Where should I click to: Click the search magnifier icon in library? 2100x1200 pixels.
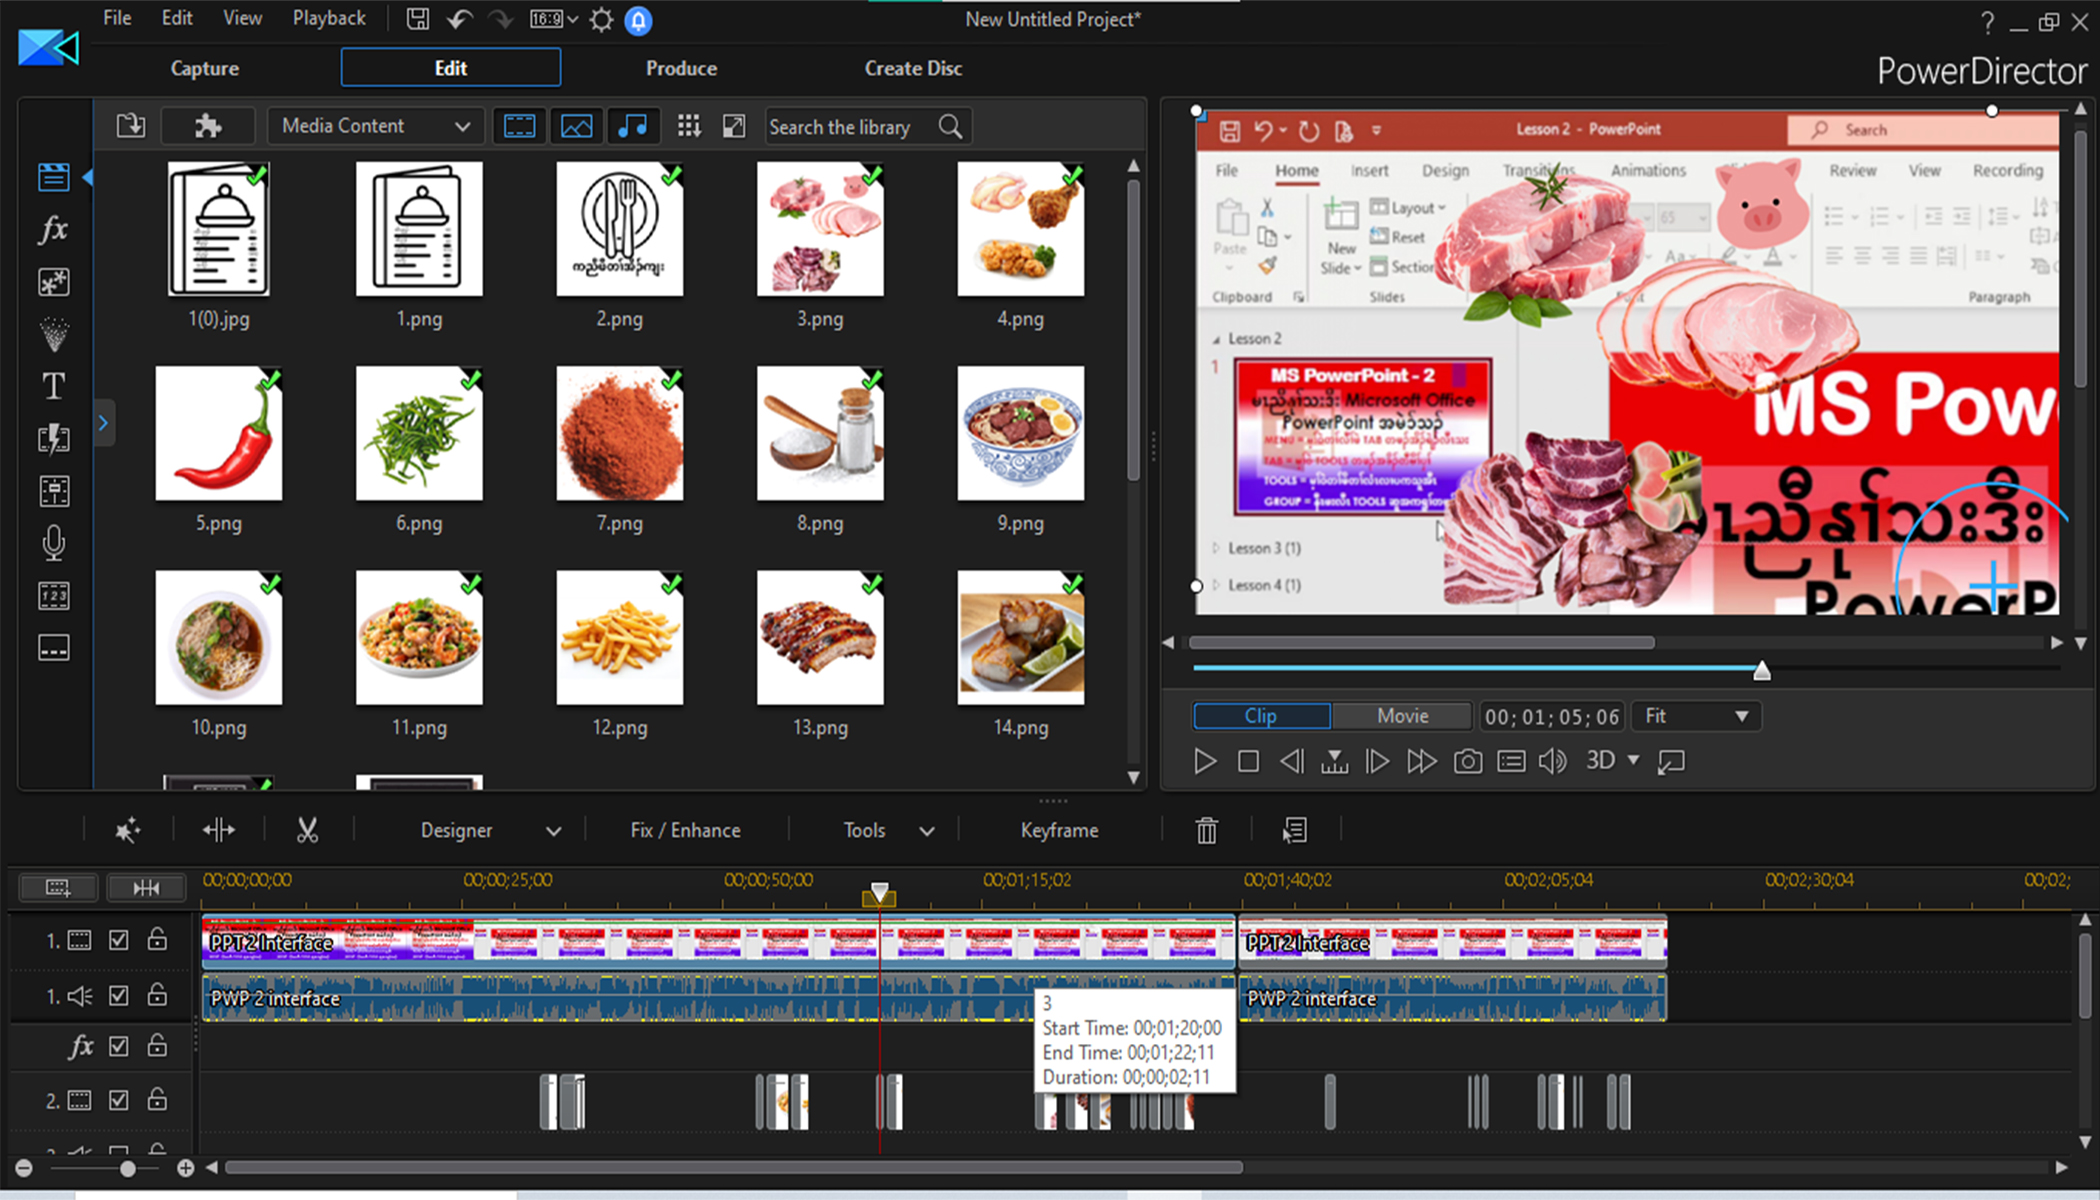950,126
